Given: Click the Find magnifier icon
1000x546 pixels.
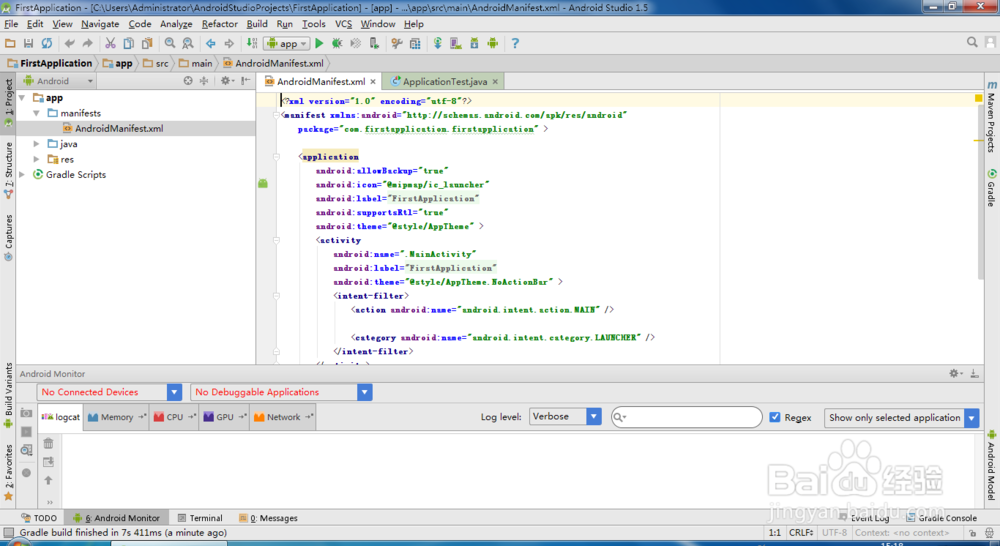Looking at the screenshot, I should (170, 43).
